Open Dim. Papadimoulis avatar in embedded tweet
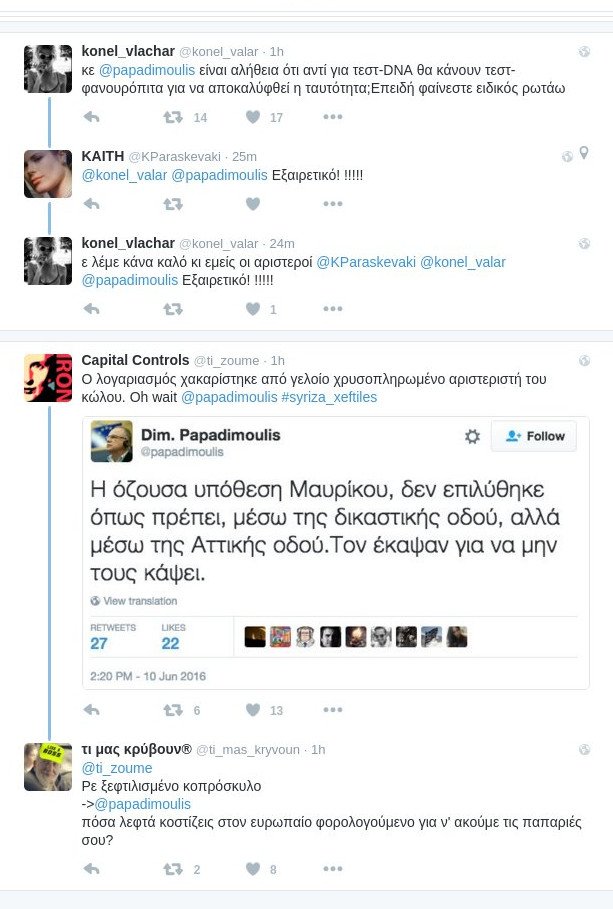 (x=112, y=441)
